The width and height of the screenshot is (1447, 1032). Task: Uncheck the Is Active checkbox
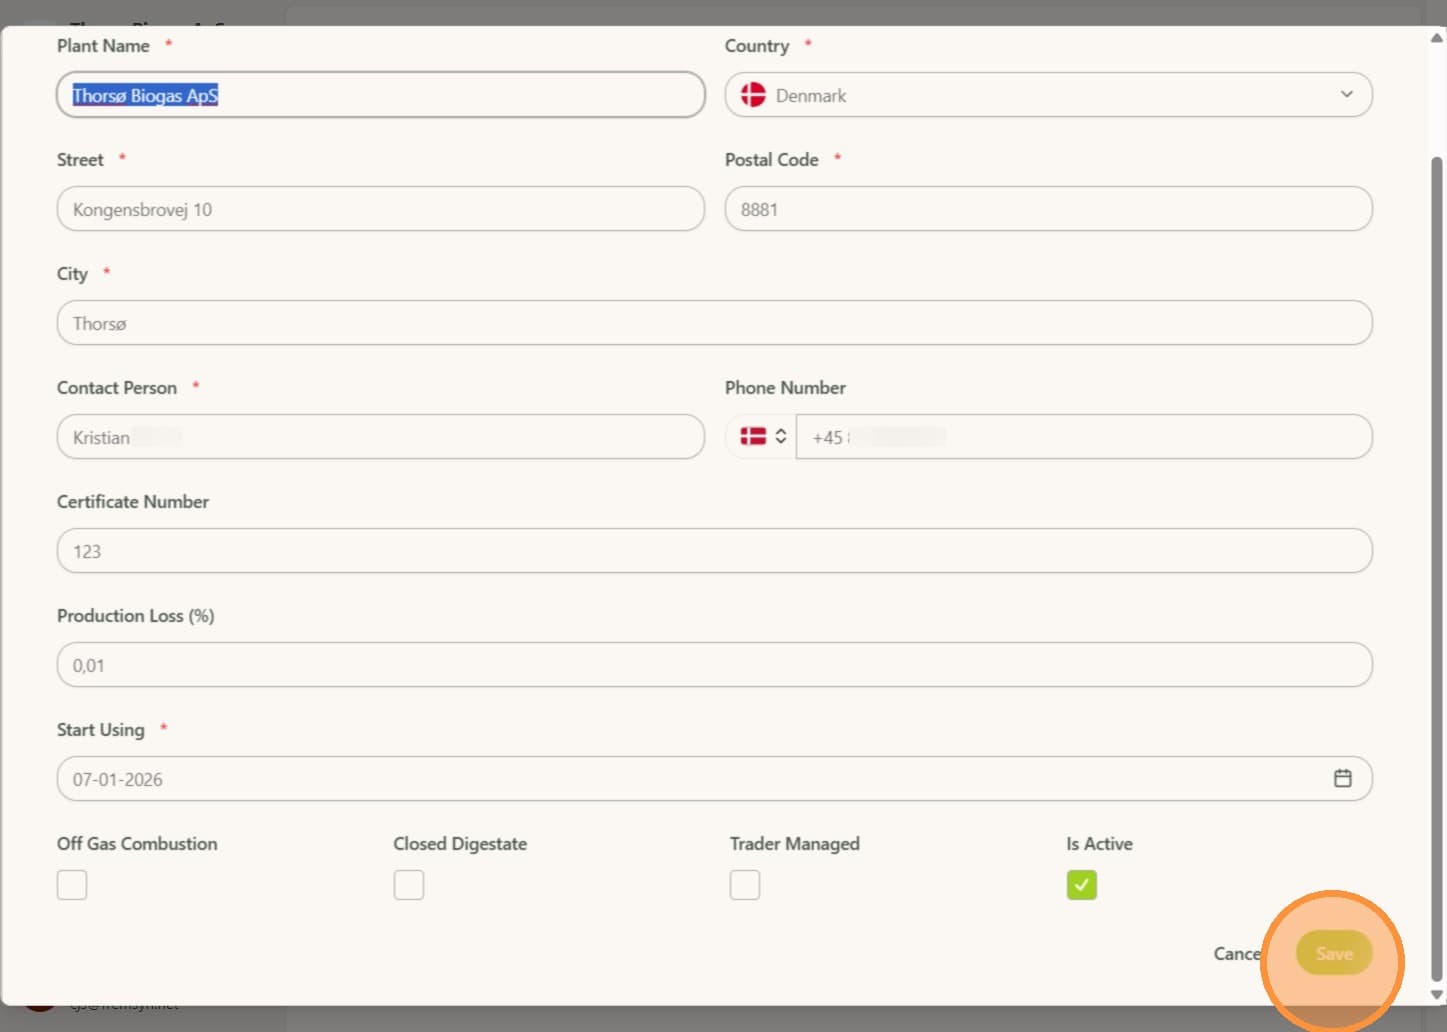coord(1081,884)
